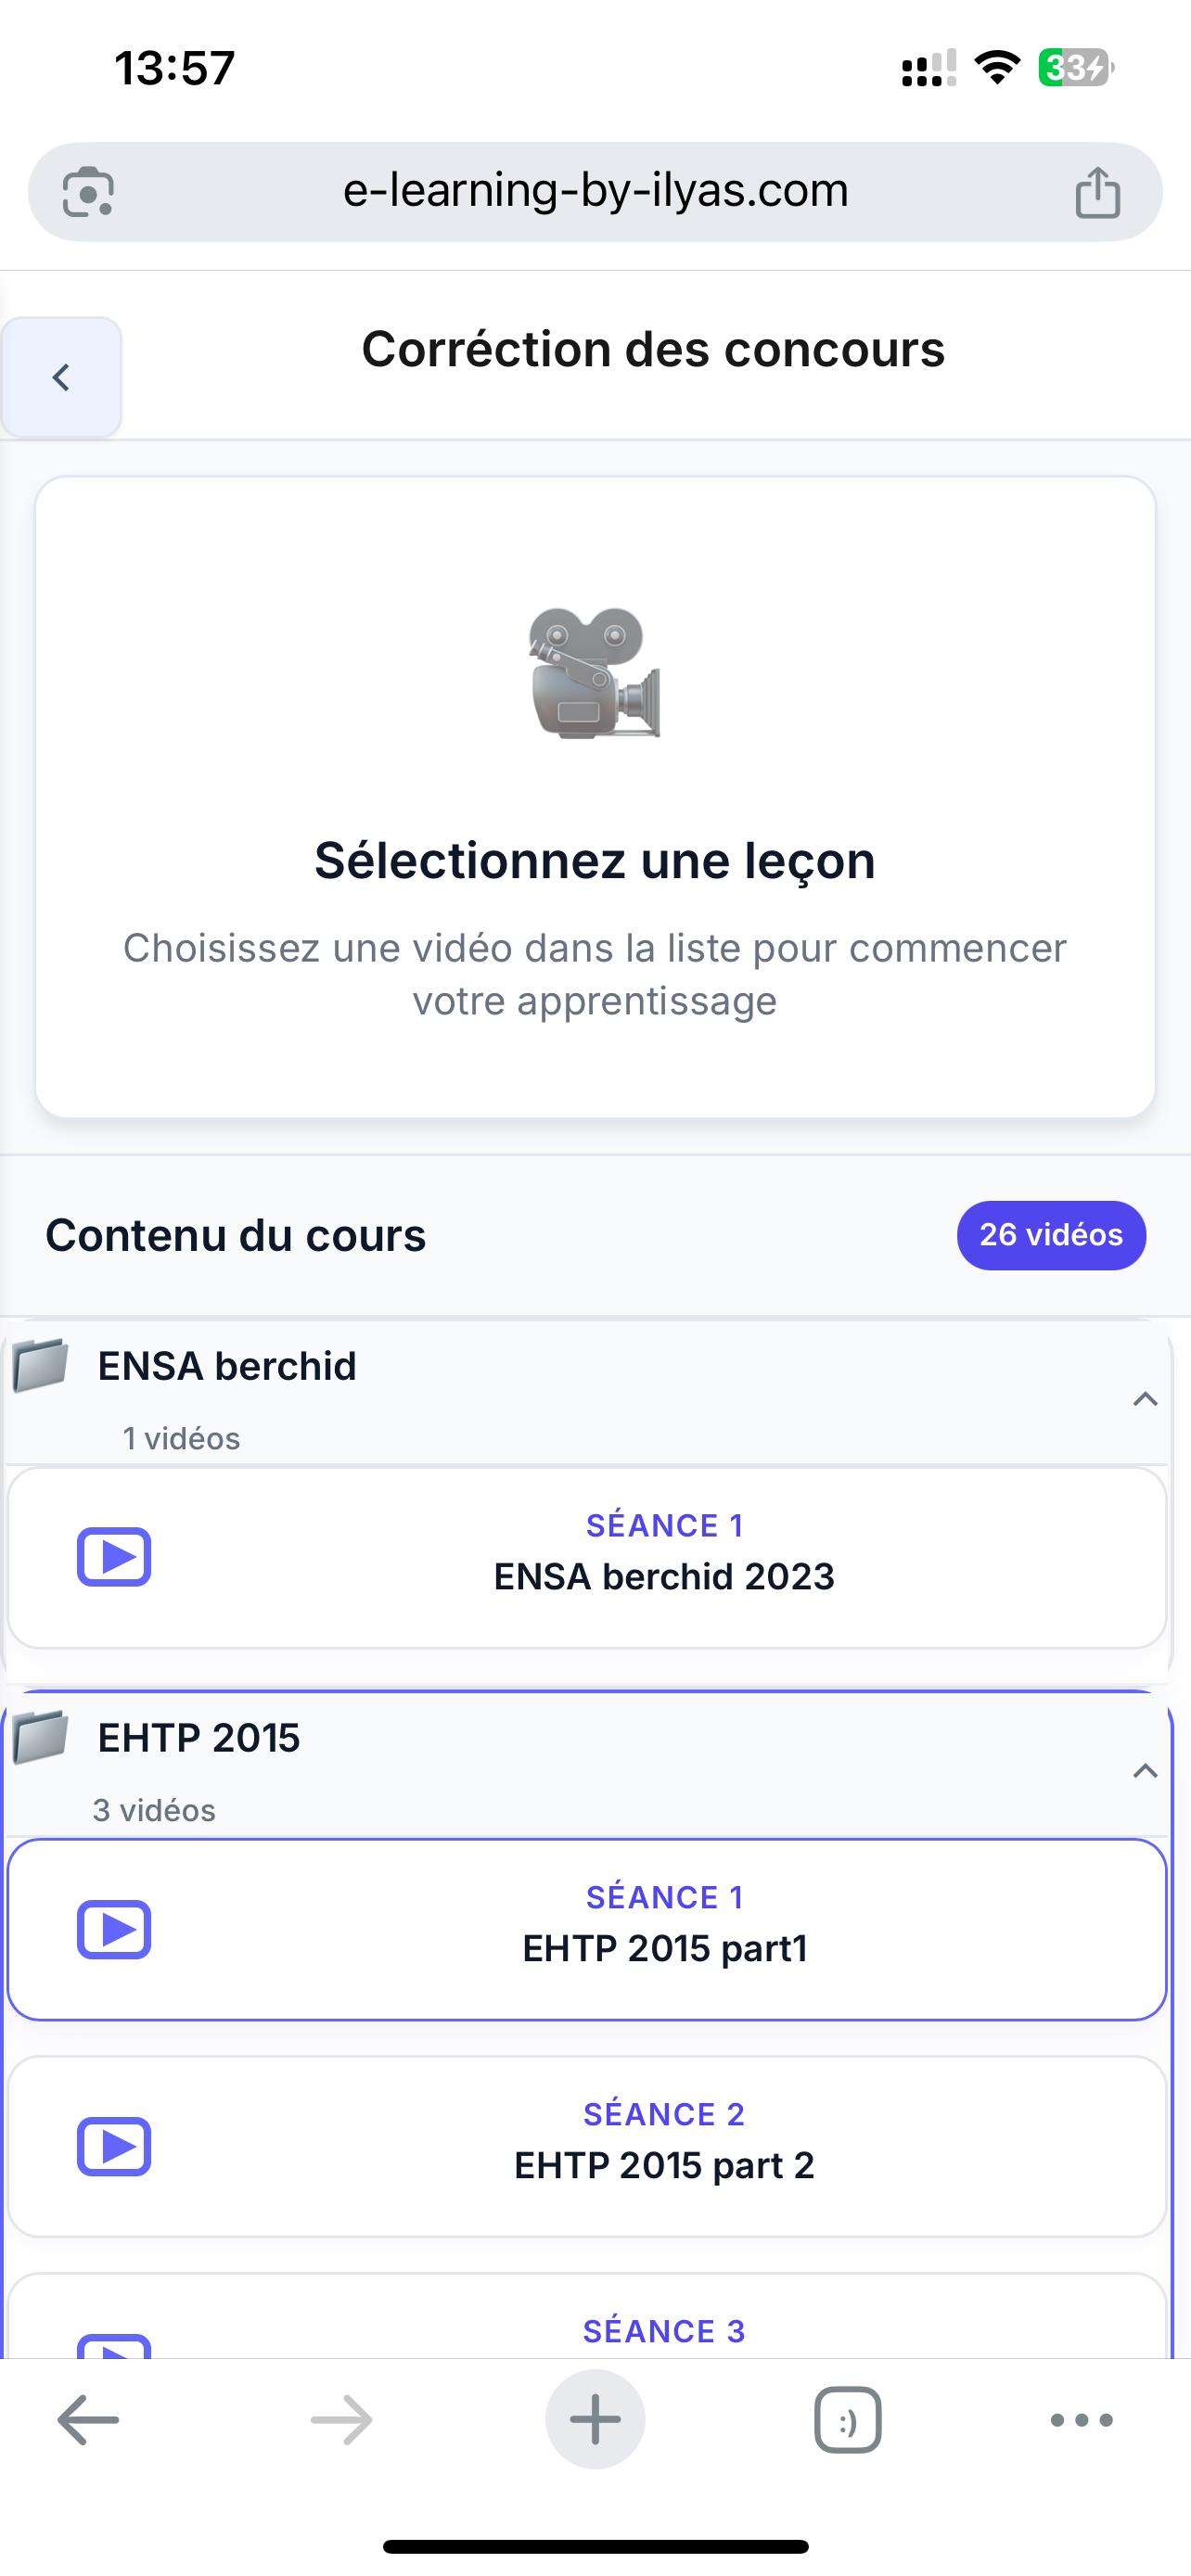Open the browser three-dots menu
The width and height of the screenshot is (1191, 2576).
(1081, 2420)
